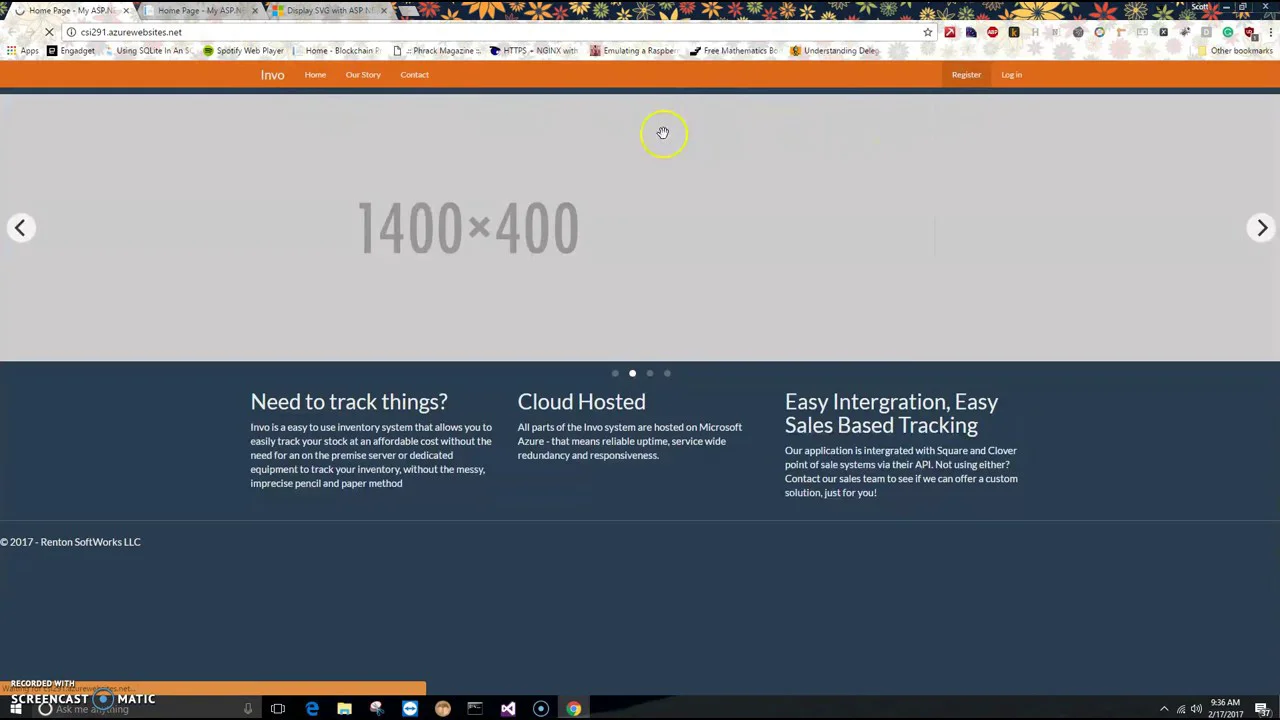Select the first carousel indicator dot

pos(615,373)
